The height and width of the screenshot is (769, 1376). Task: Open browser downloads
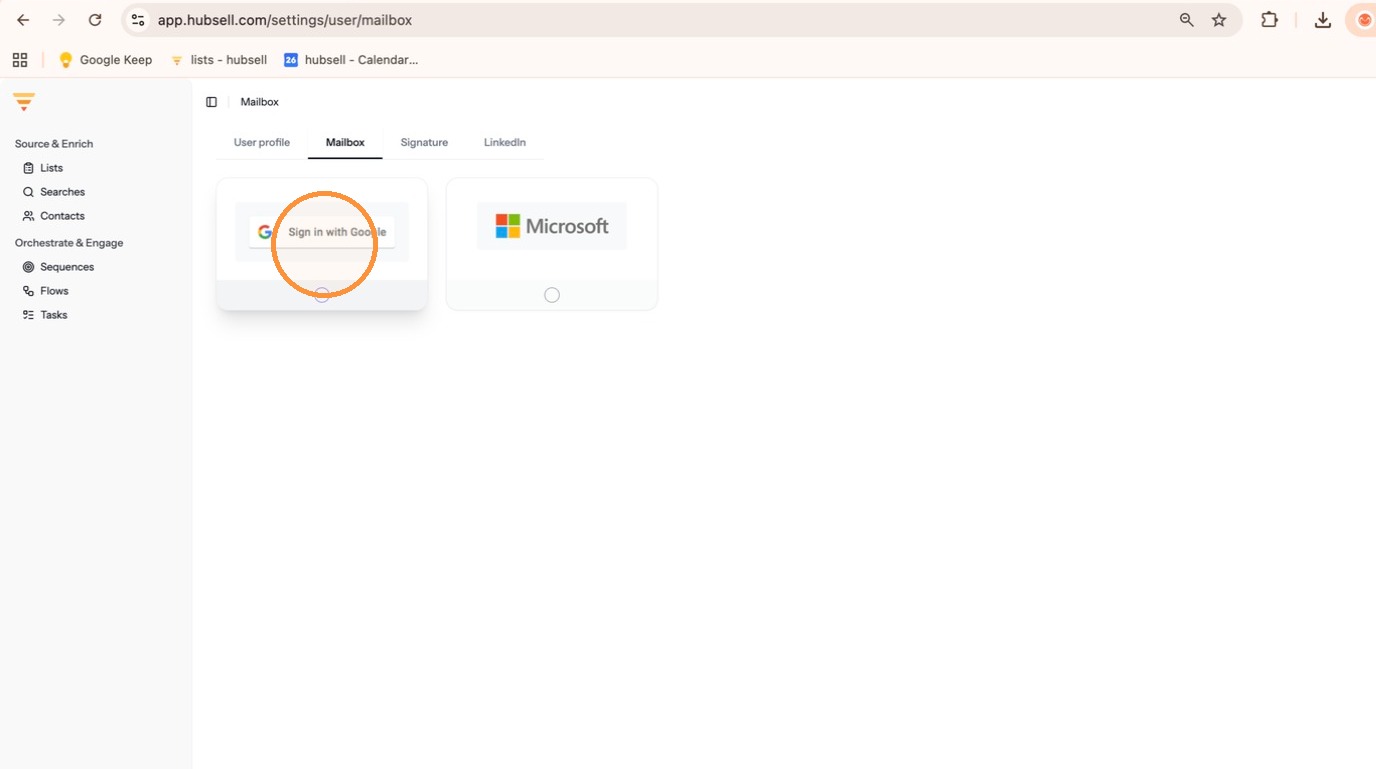point(1322,20)
